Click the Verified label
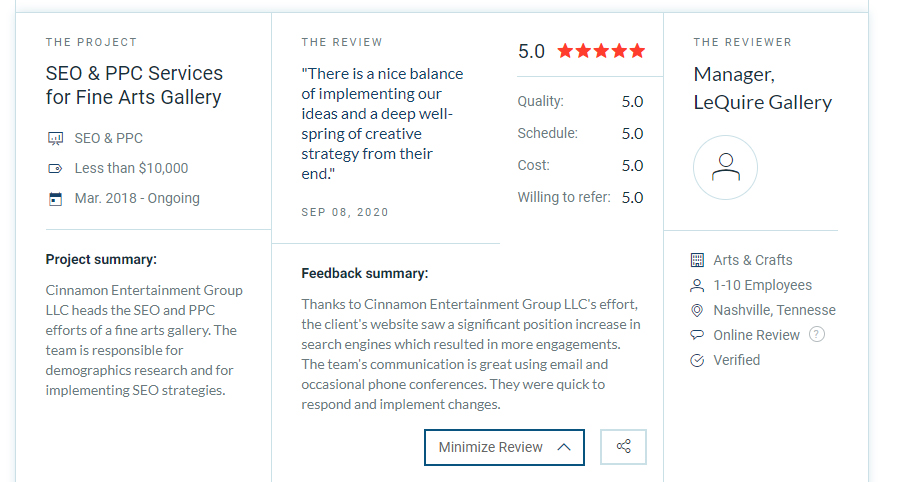This screenshot has height=482, width=908. 736,360
